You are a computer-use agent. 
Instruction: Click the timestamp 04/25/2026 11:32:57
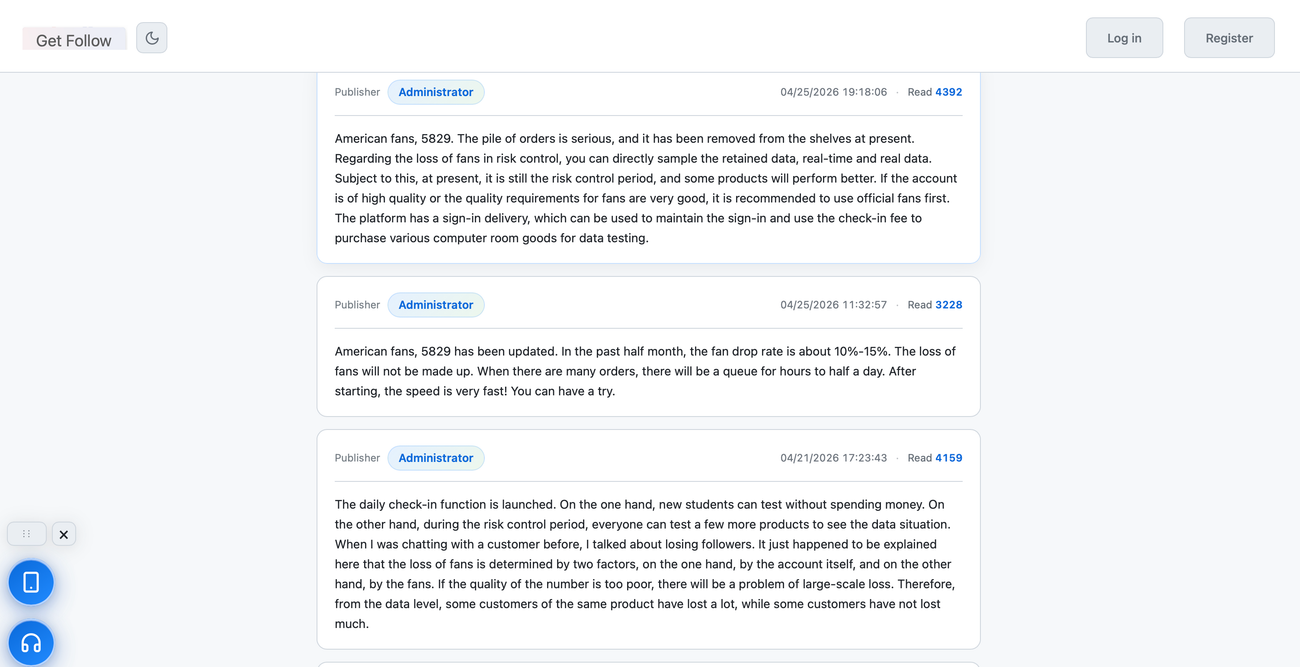pyautogui.click(x=833, y=305)
